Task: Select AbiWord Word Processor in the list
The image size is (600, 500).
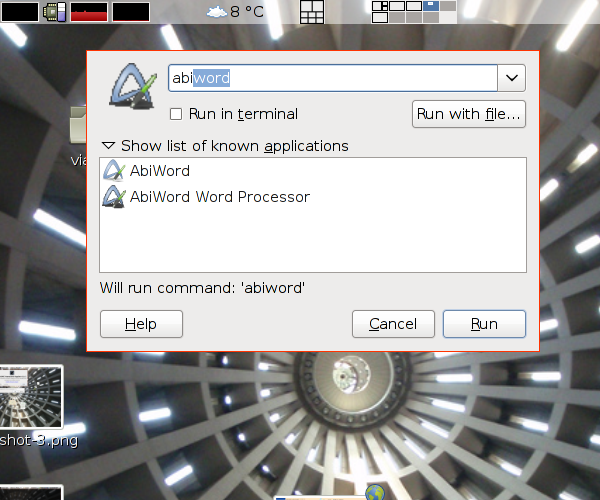Action: 219,197
